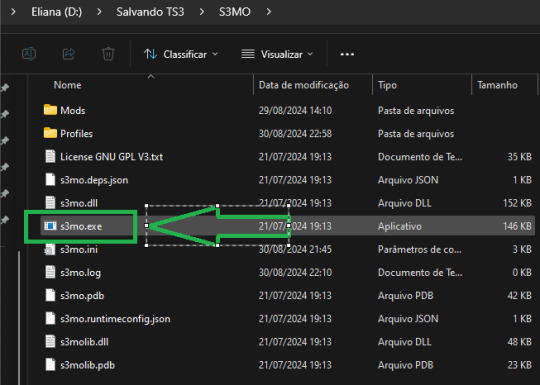Sort by the Tamanho column header

[x=497, y=85]
